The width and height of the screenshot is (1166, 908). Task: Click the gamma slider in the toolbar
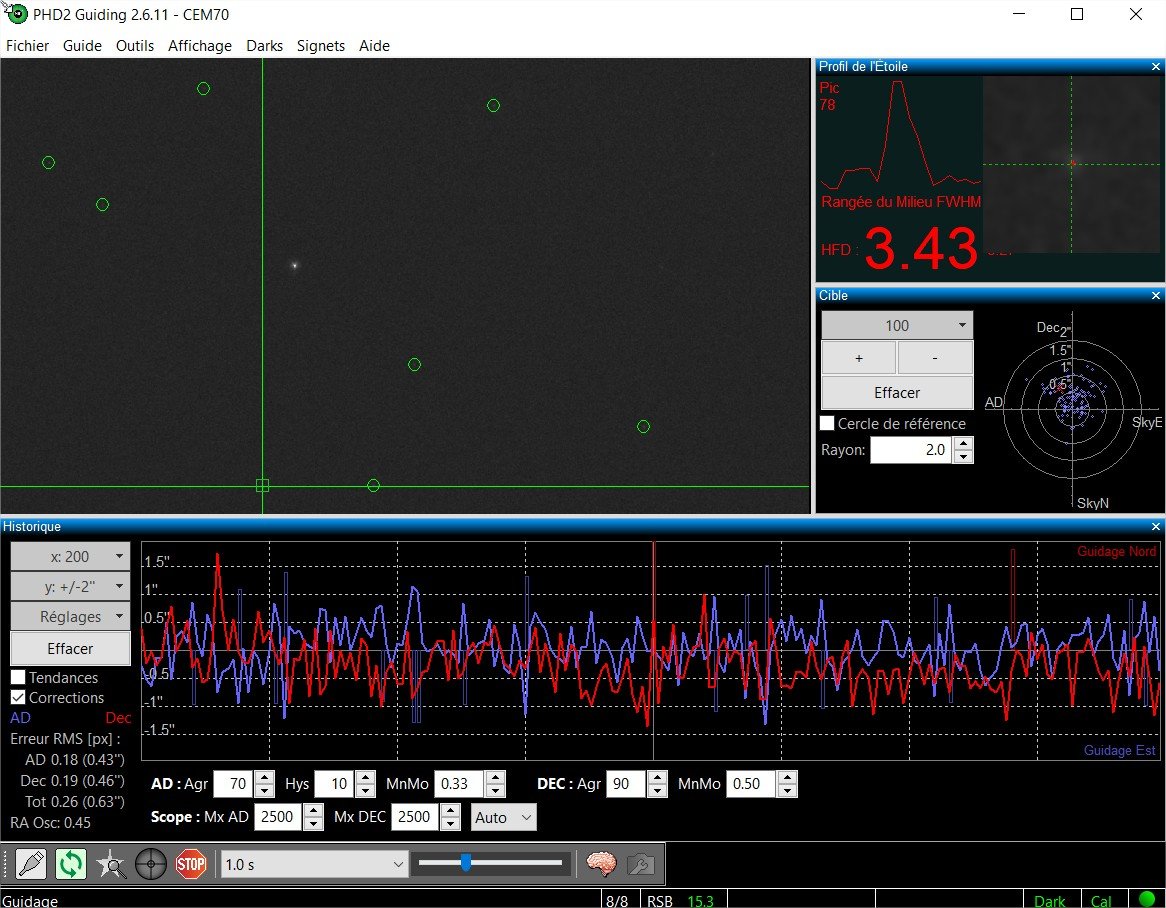(491, 863)
